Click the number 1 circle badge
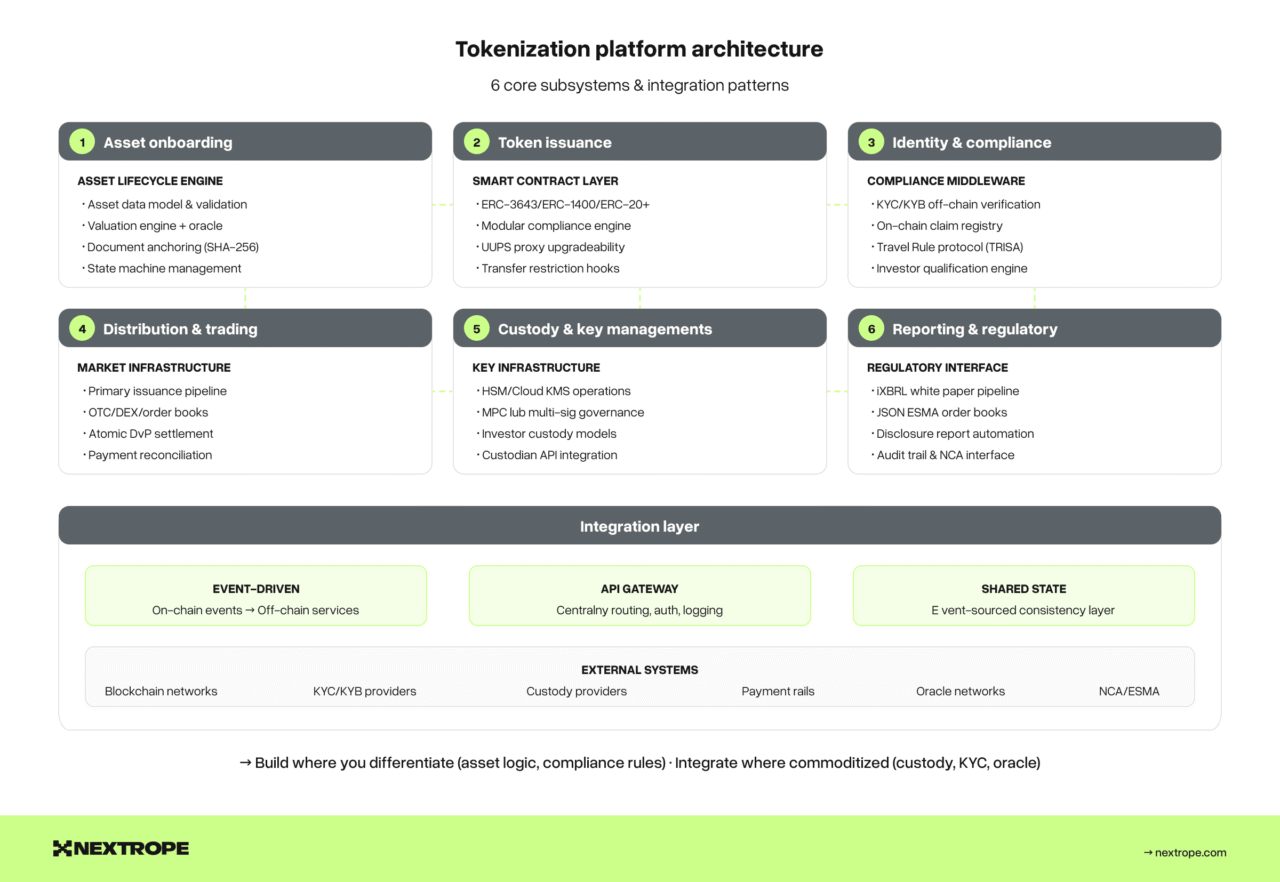Screen dimensions: 1280x882 coord(82,142)
